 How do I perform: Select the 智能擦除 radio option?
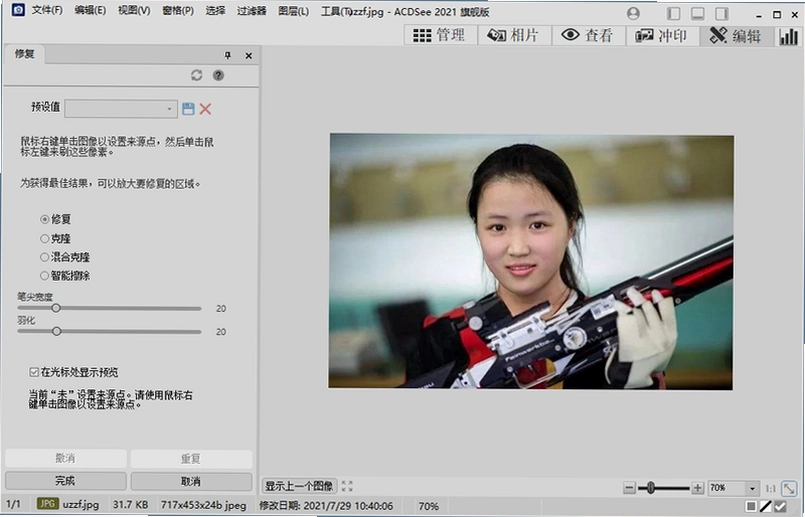tap(65, 276)
